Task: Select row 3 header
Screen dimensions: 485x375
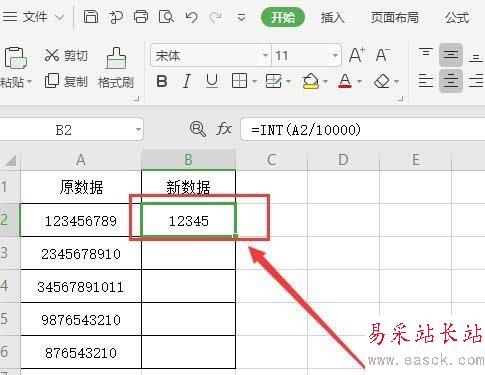Action: [10, 253]
